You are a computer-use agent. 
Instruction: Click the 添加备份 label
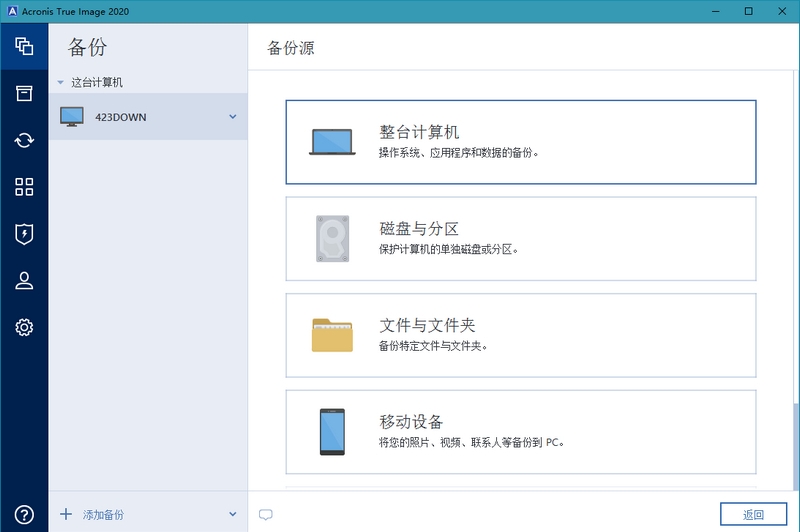click(104, 515)
